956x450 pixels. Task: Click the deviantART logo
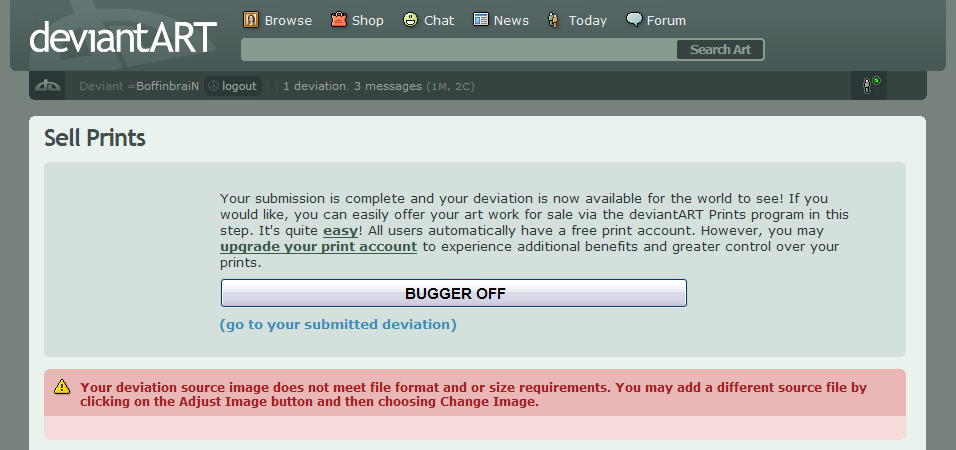pos(123,37)
